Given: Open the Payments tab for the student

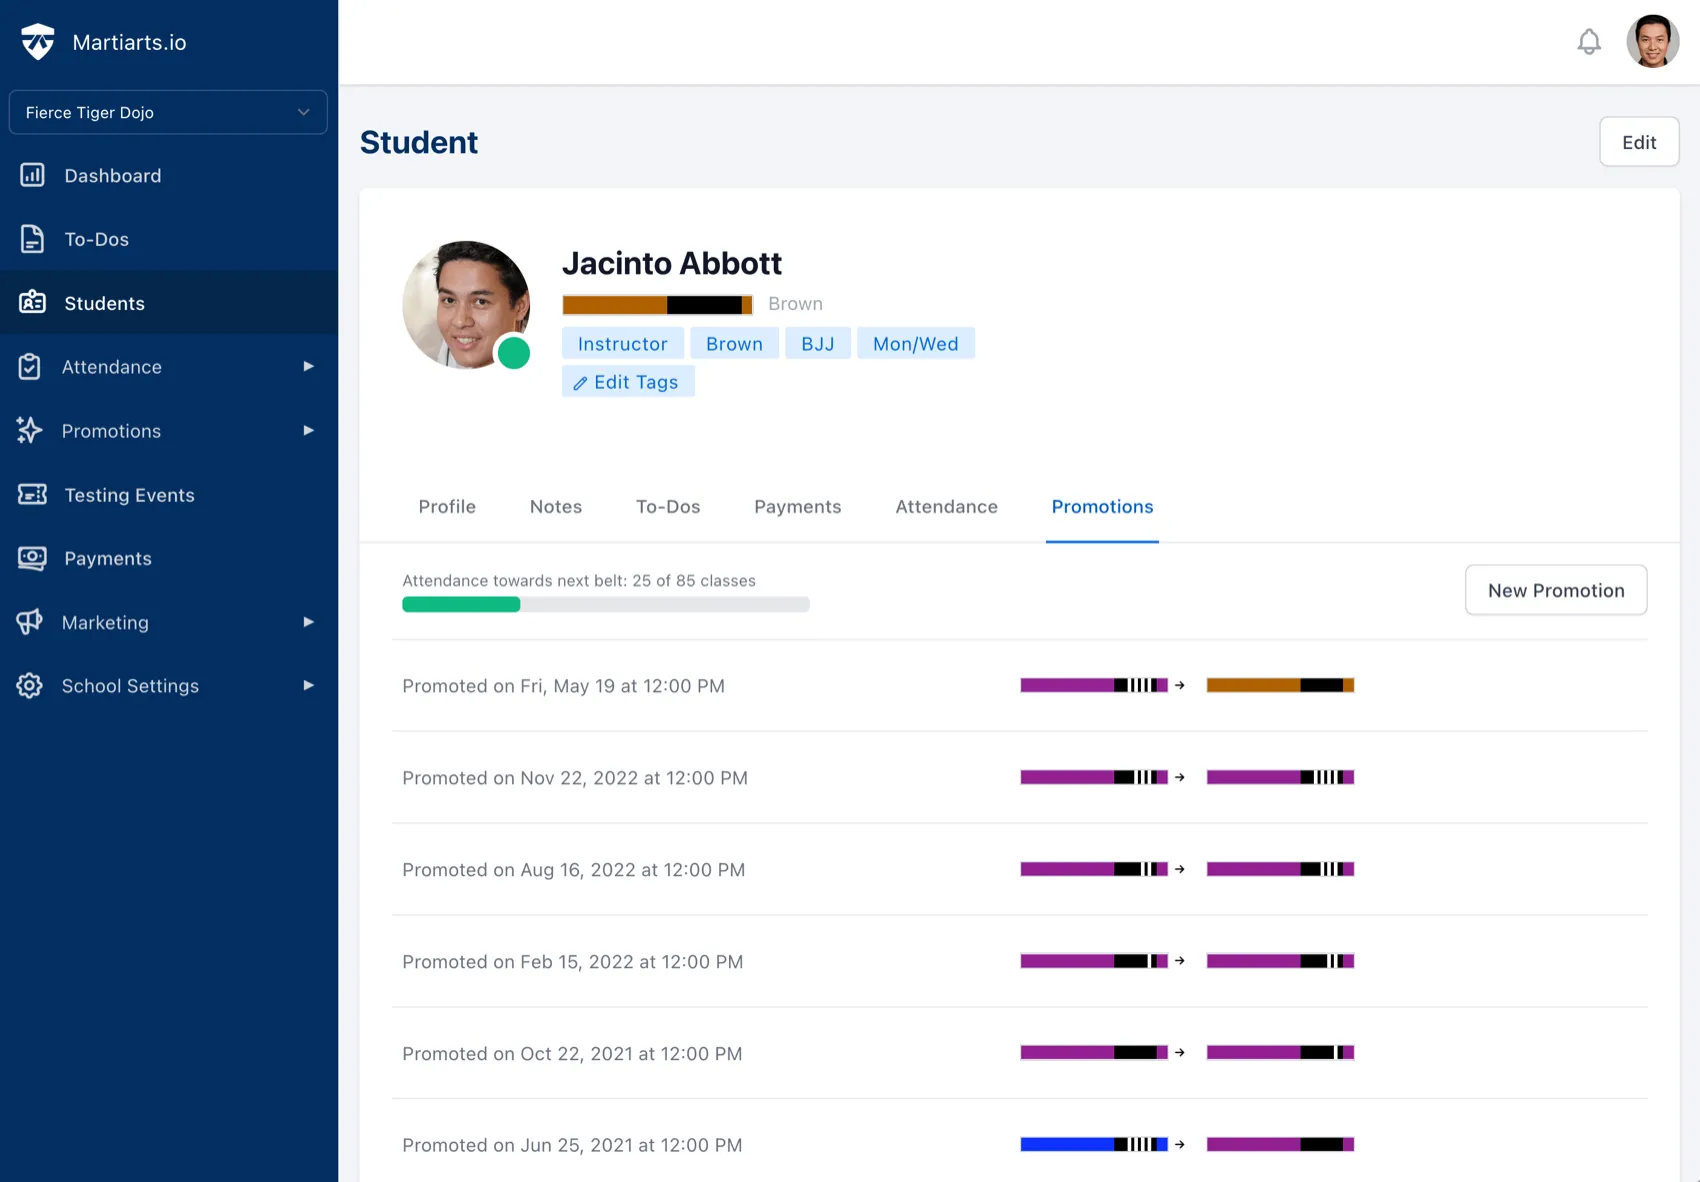Looking at the screenshot, I should (x=797, y=507).
